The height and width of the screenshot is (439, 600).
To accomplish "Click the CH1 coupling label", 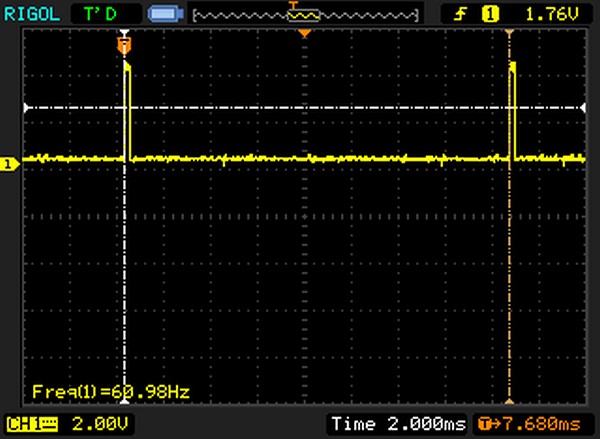I will [x=31, y=423].
